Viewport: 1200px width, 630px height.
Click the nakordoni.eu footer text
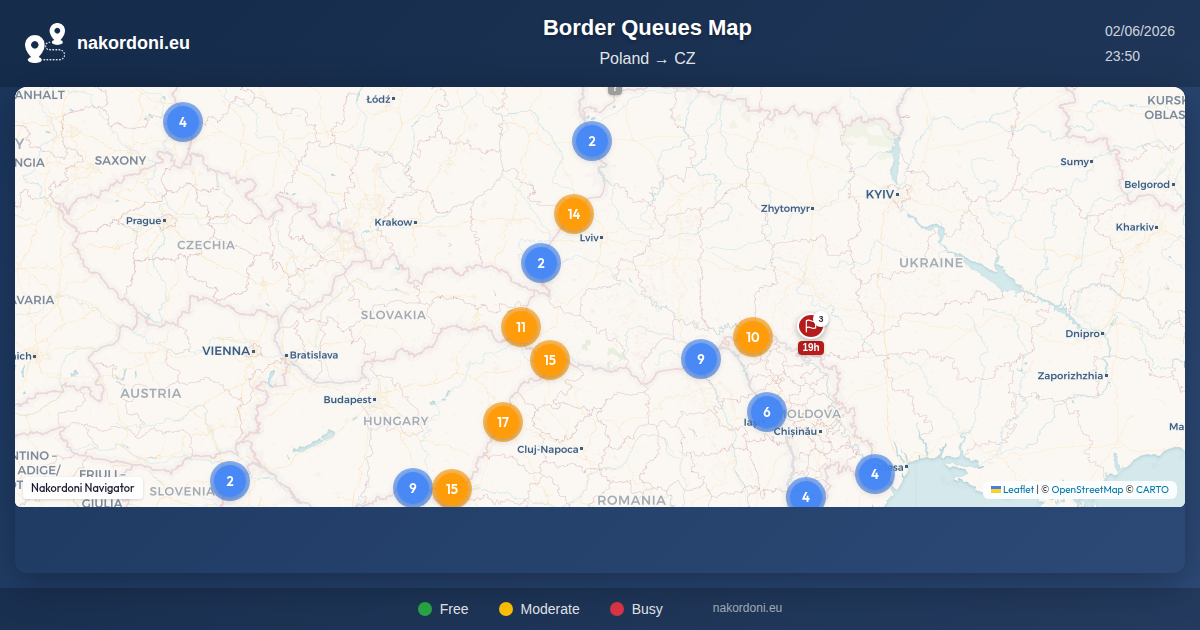coord(747,608)
